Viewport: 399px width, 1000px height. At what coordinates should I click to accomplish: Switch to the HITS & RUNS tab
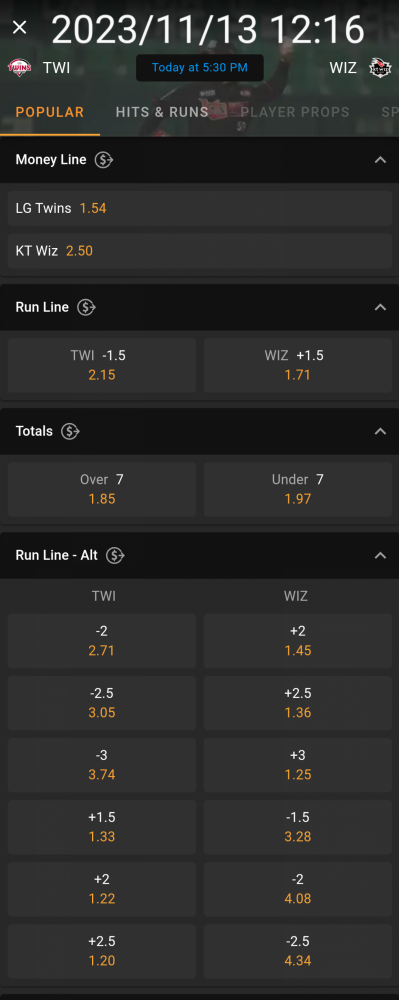click(162, 112)
